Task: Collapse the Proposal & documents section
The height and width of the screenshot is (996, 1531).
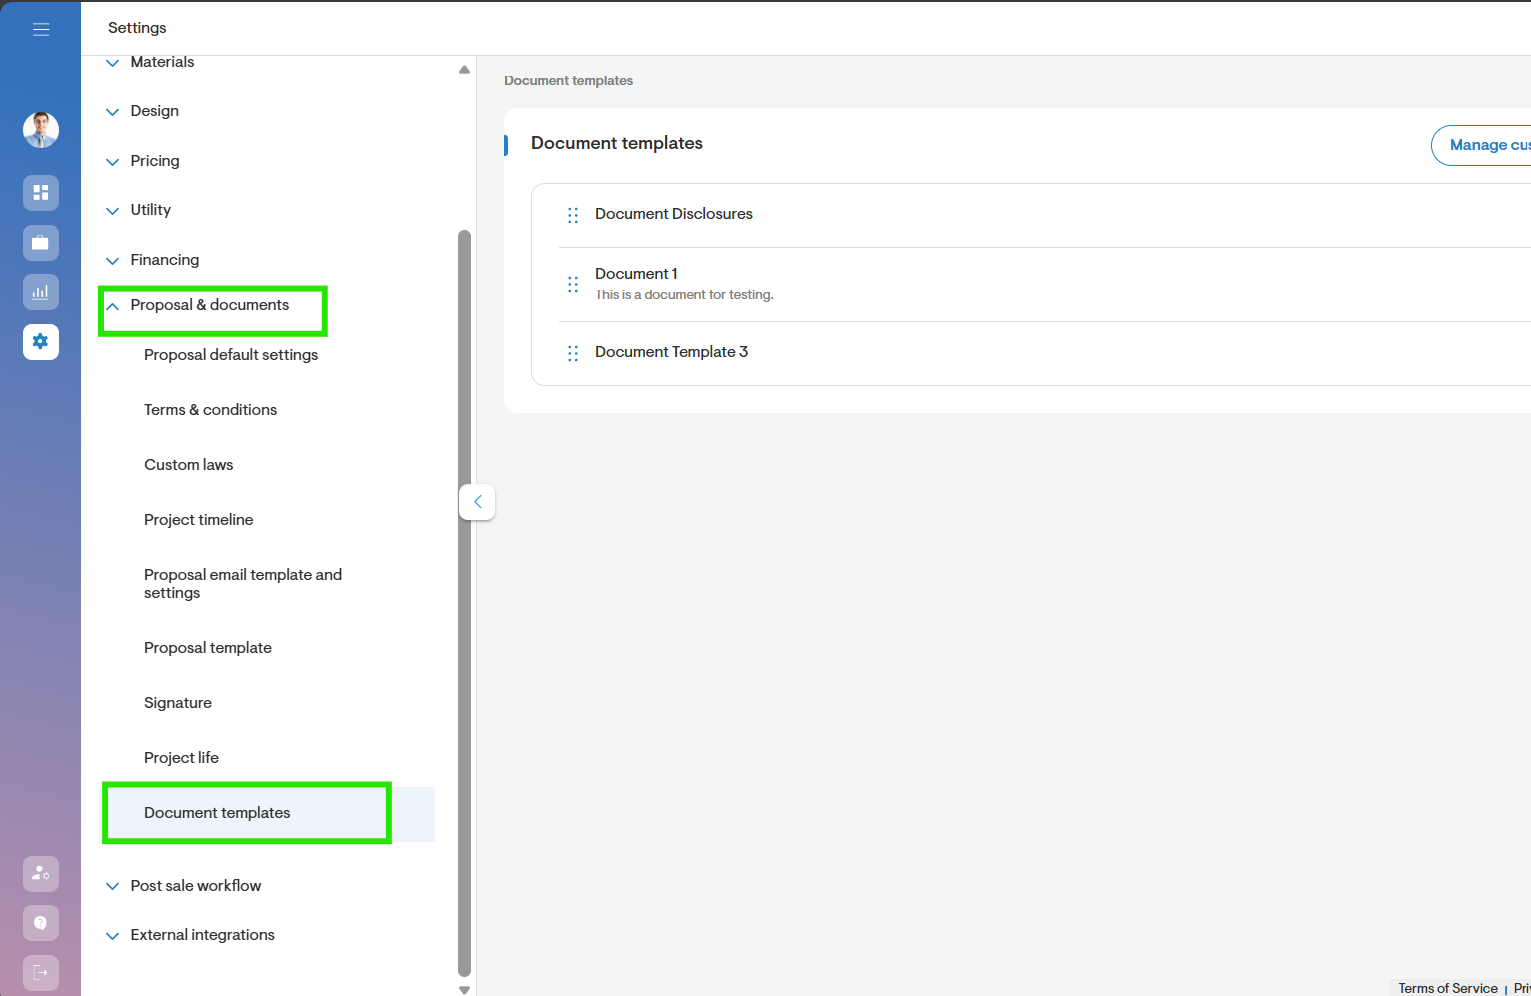Action: (197, 305)
